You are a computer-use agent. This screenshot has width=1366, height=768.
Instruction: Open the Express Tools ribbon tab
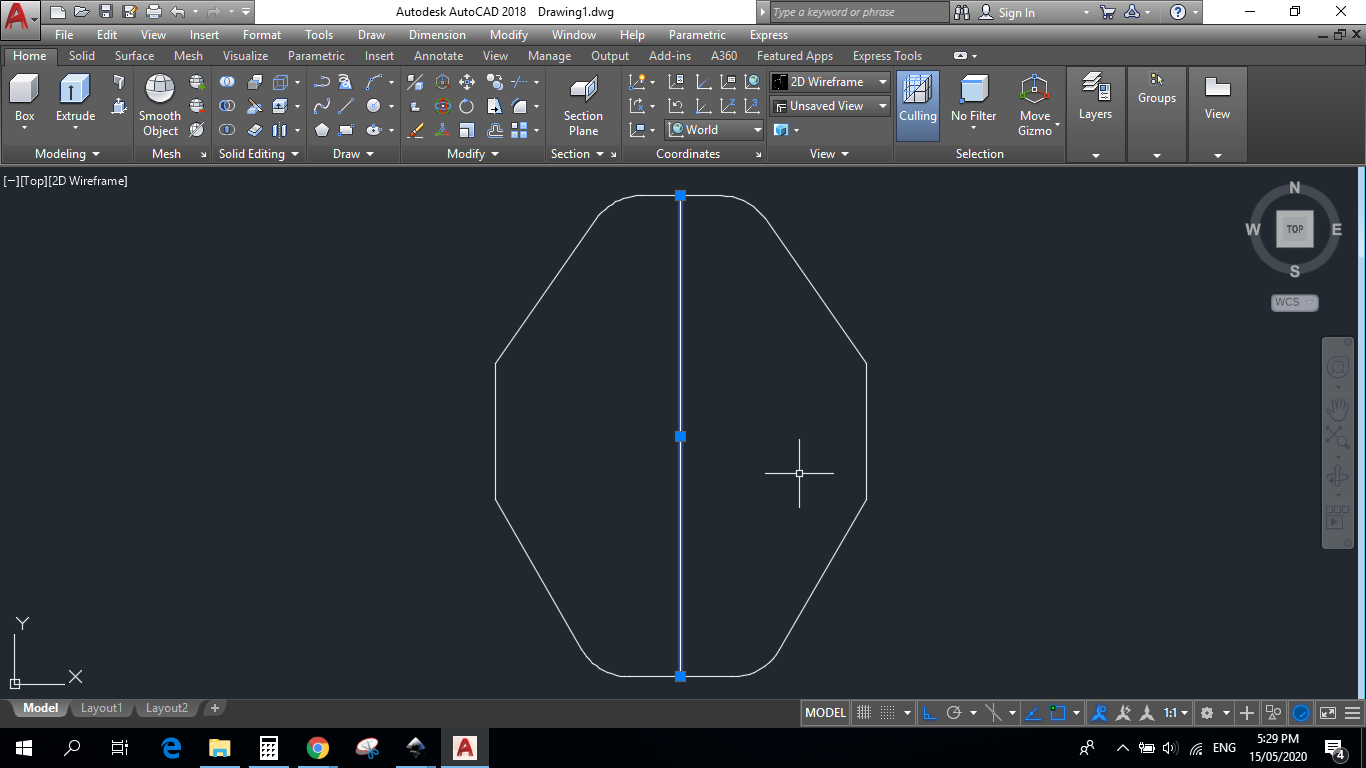tap(887, 56)
